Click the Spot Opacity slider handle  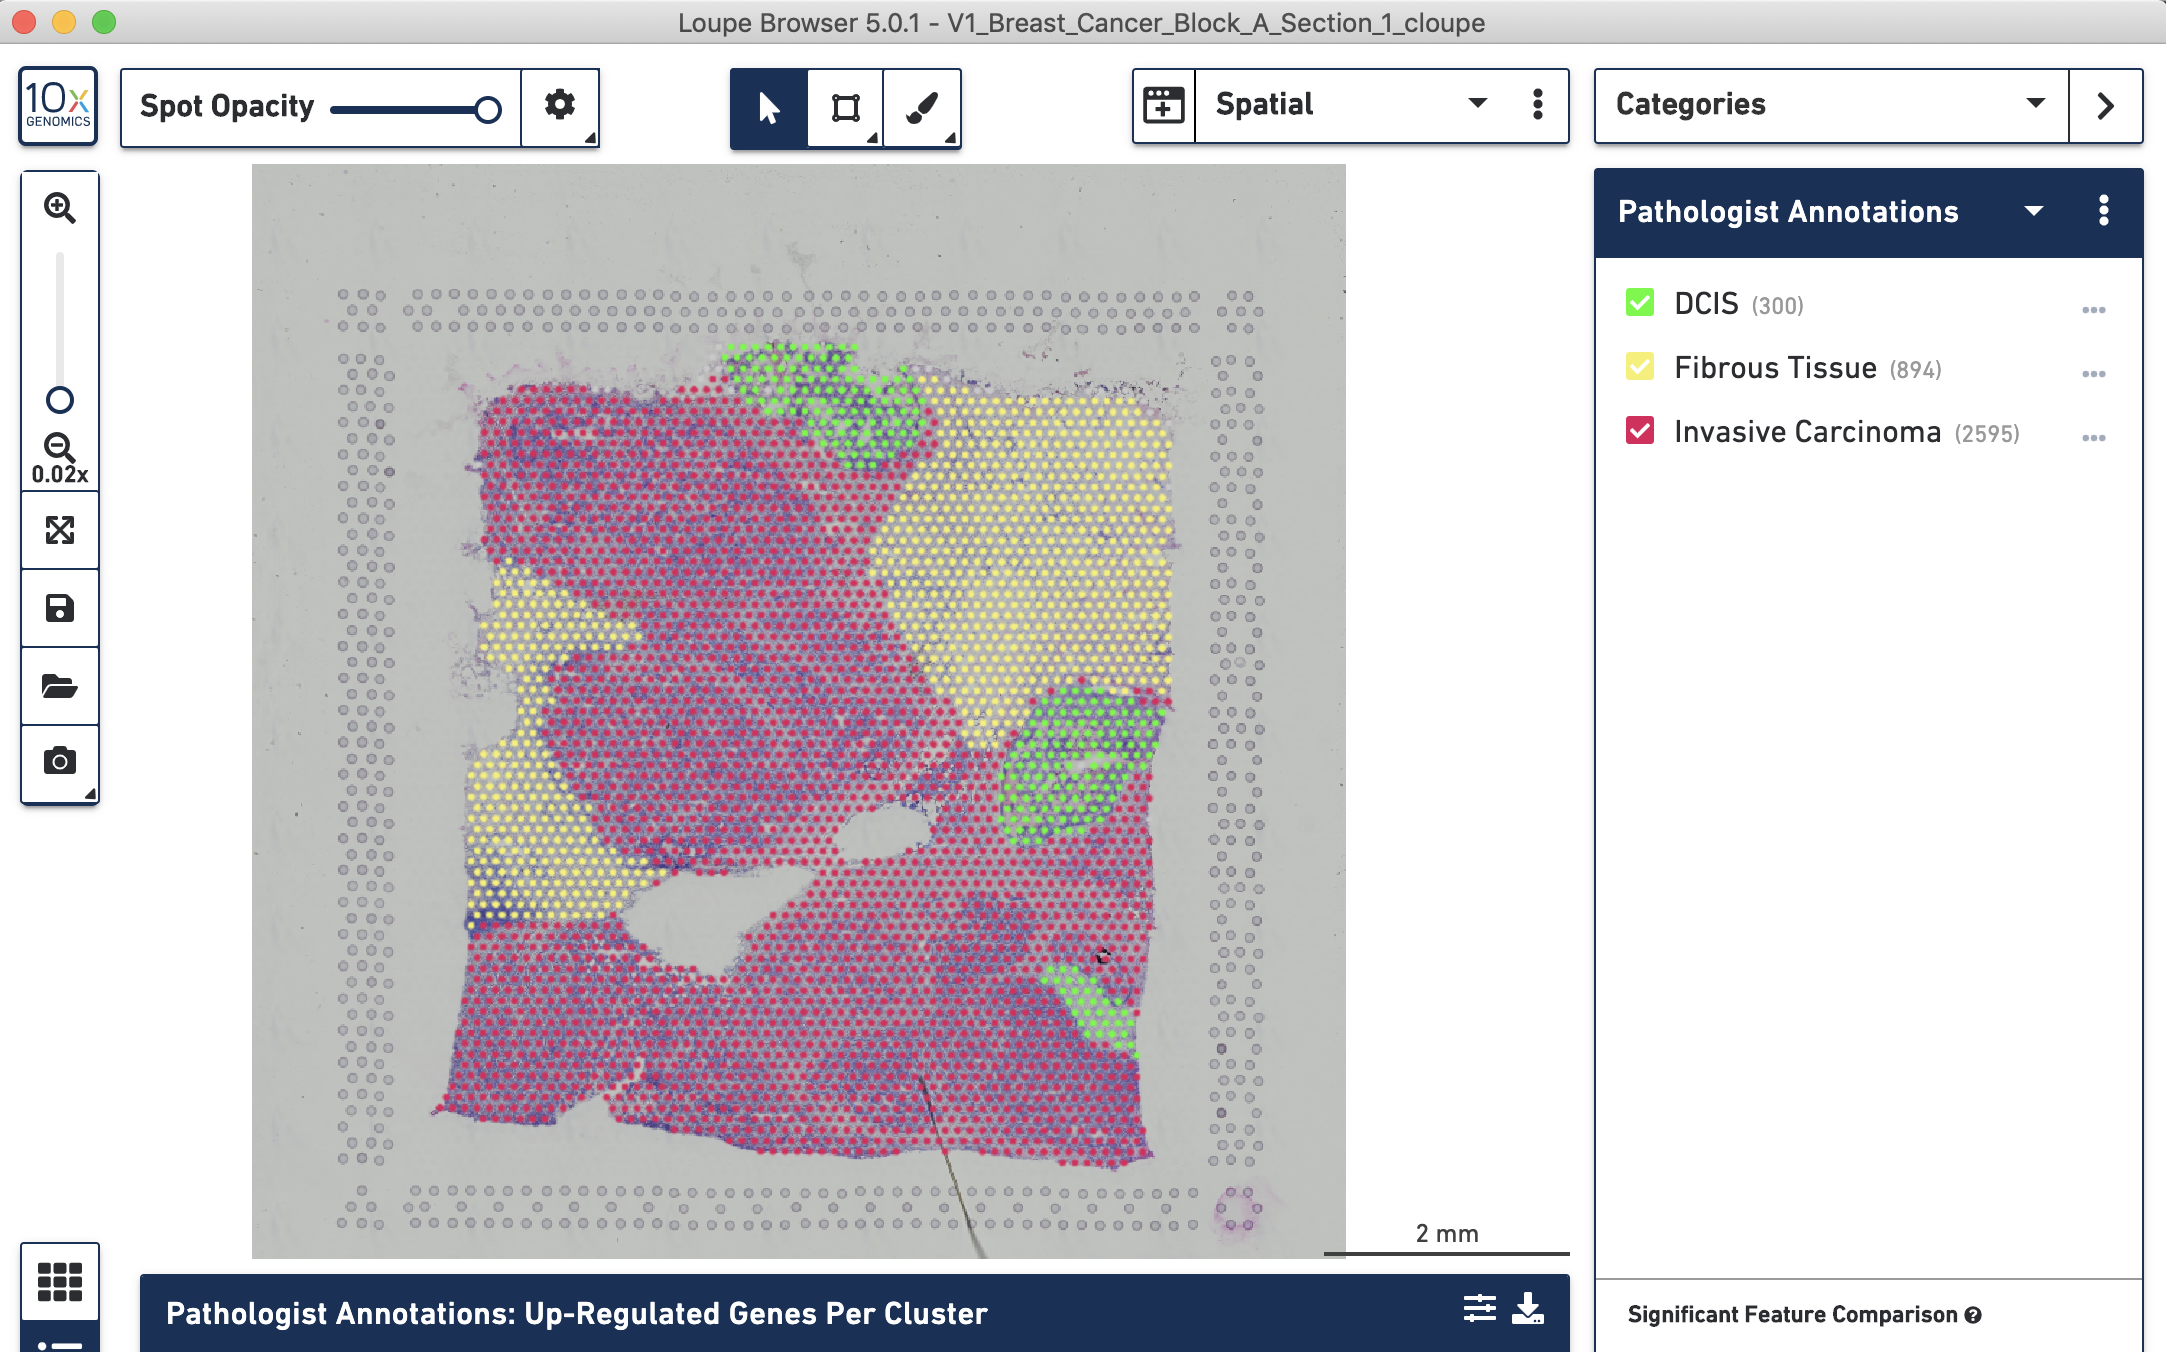488,109
